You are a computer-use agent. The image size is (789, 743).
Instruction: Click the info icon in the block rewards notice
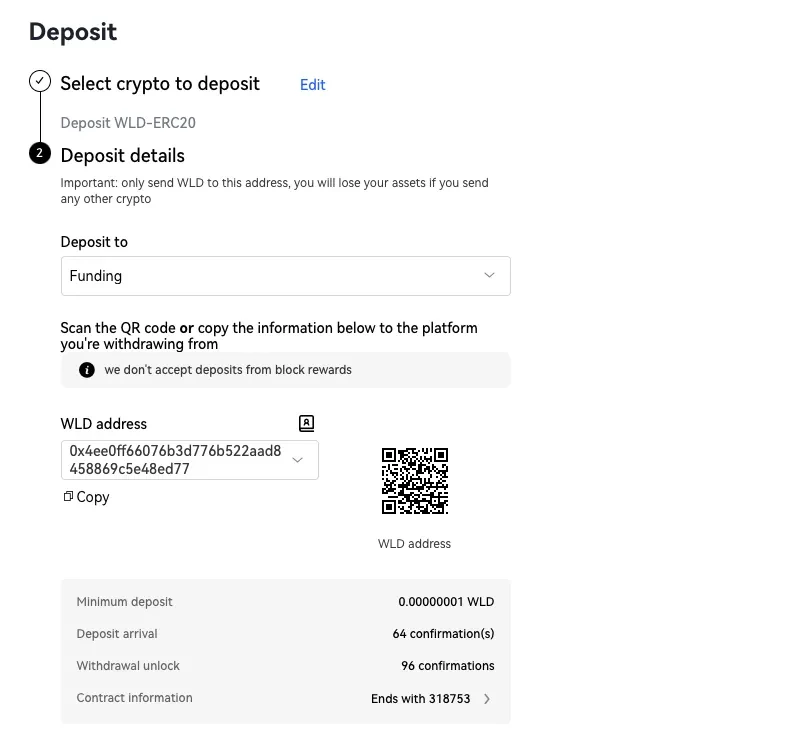point(87,370)
